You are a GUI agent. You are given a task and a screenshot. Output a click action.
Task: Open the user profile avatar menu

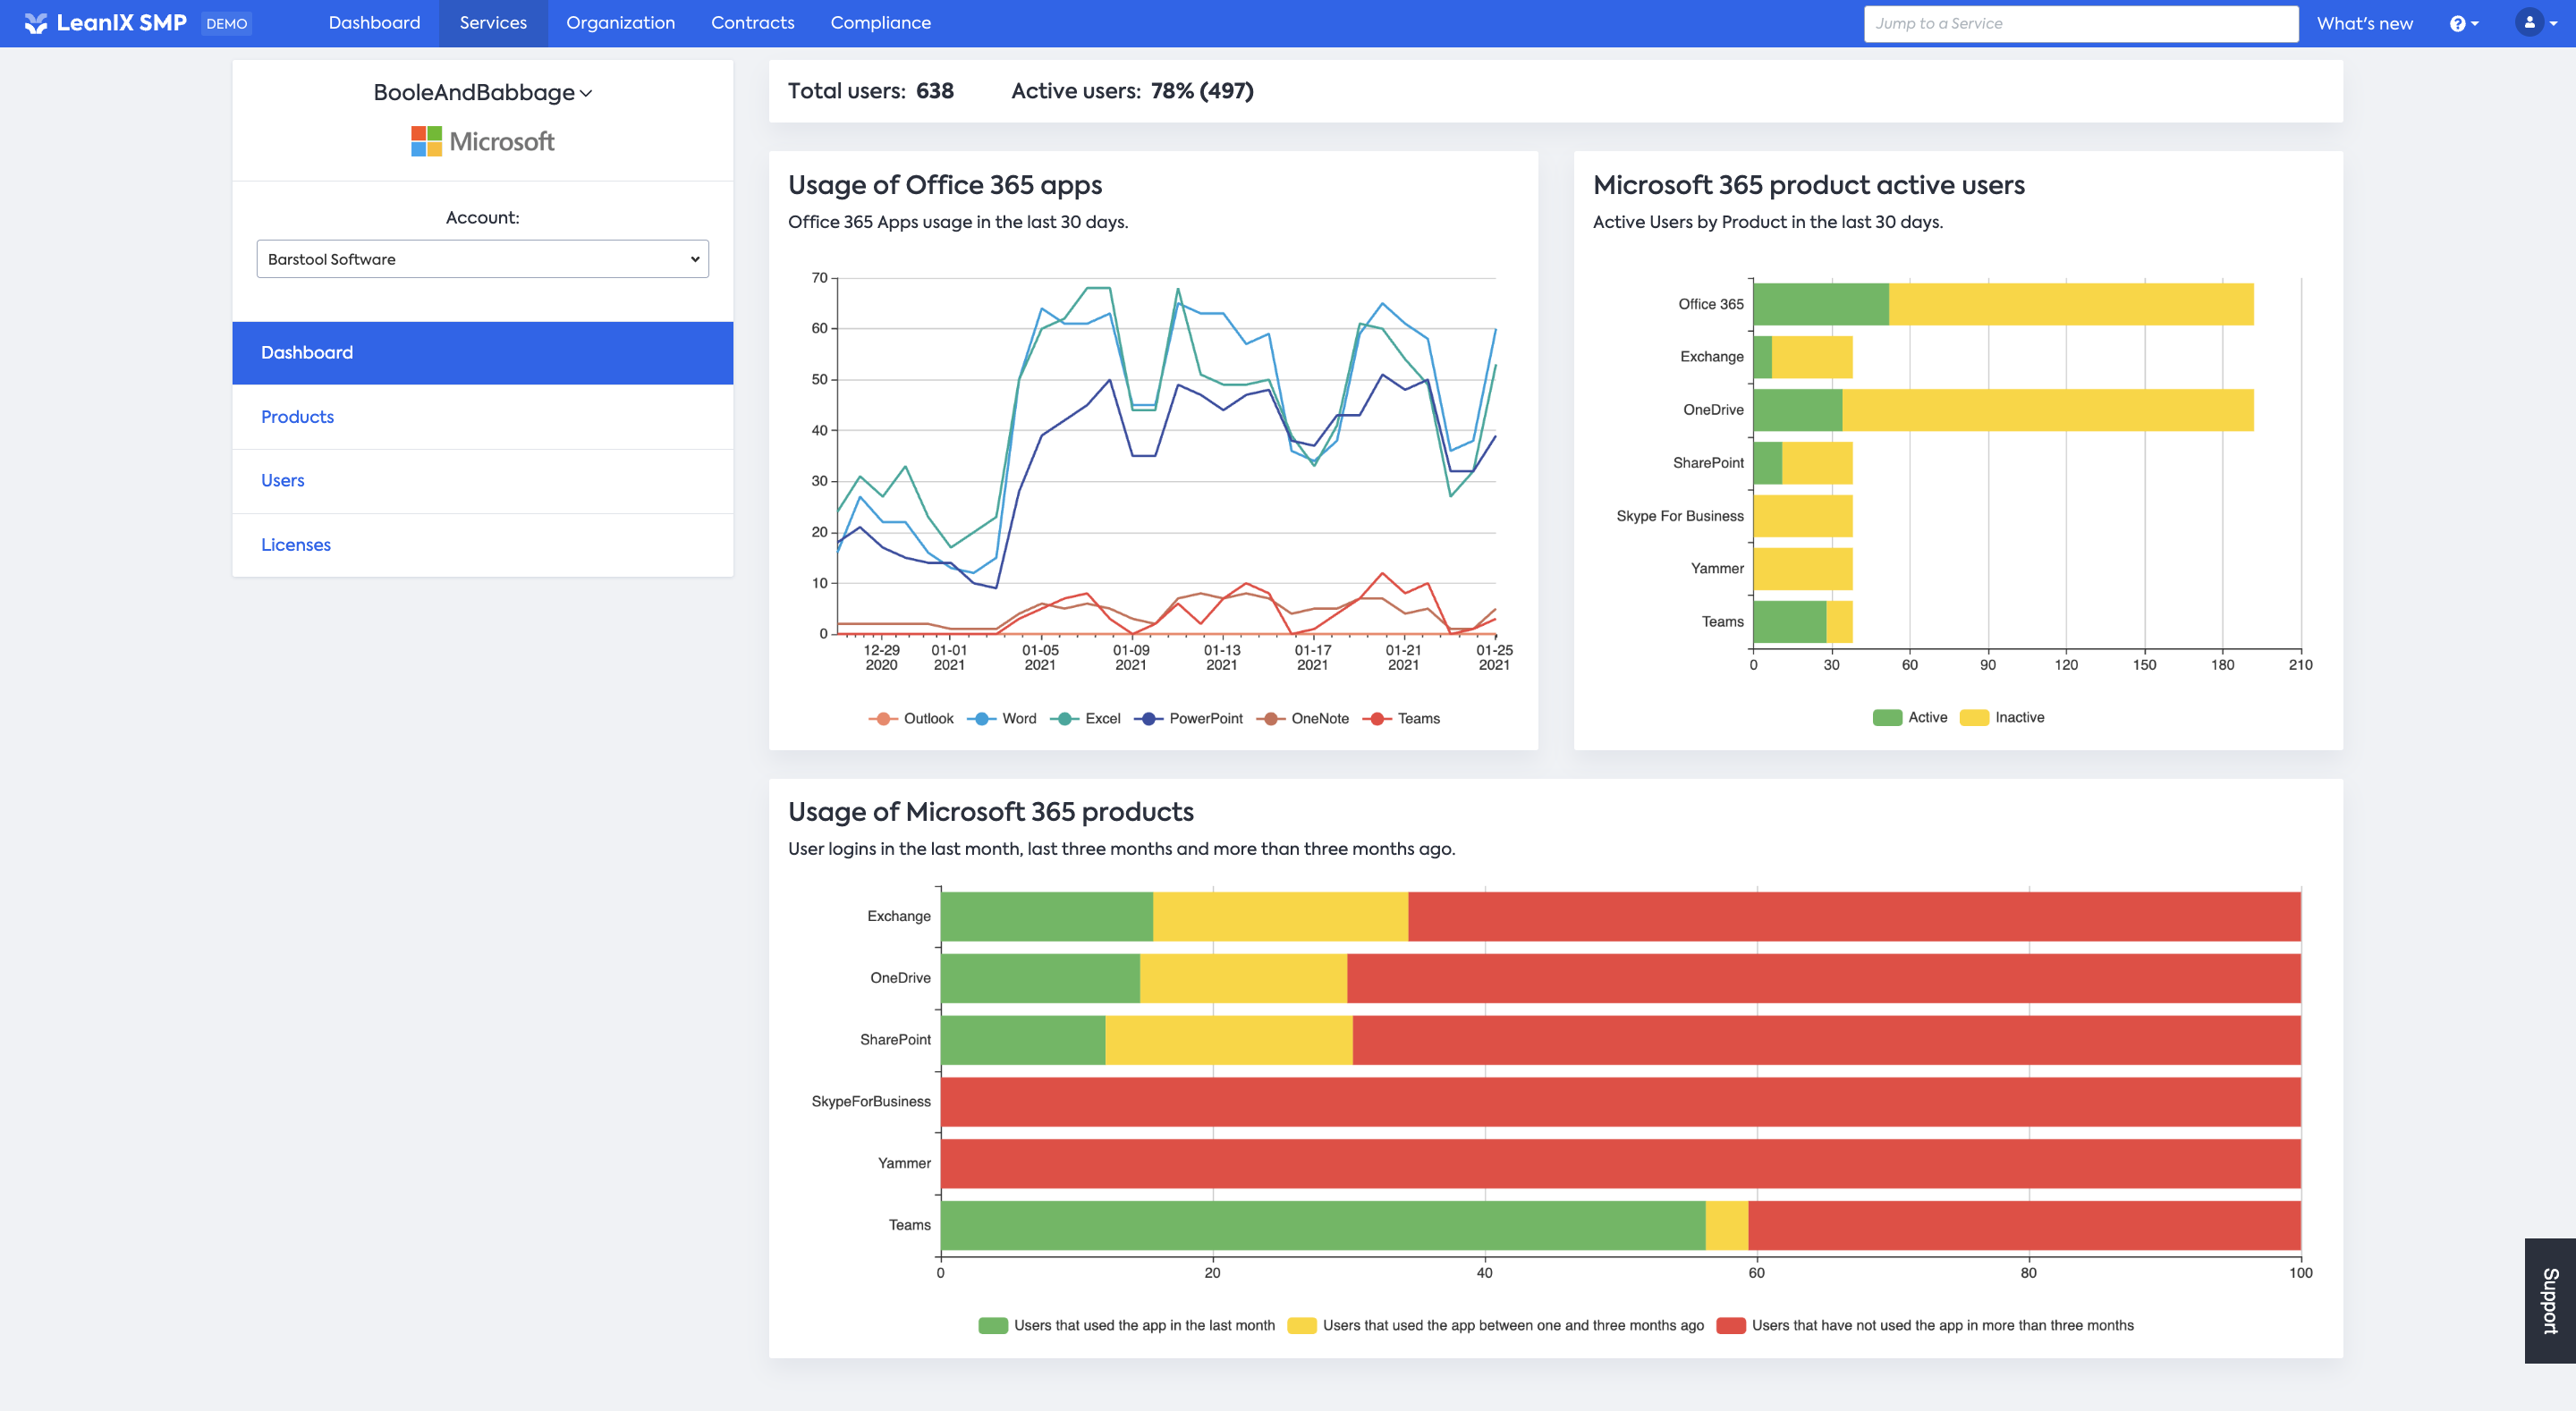(x=2530, y=23)
